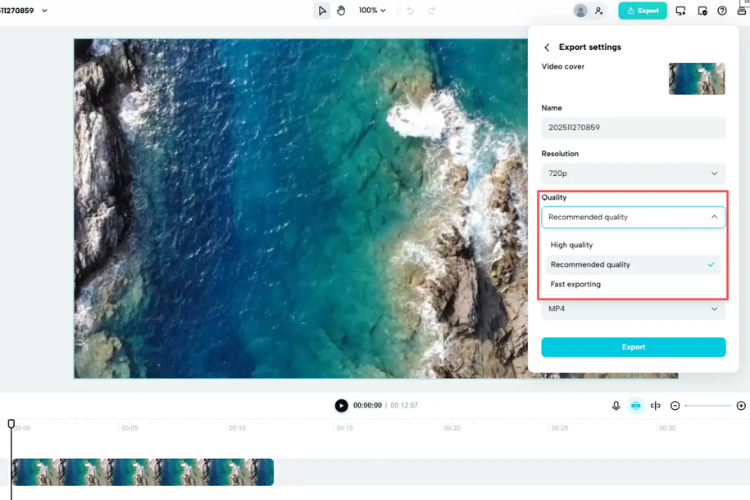Start voiceover with microphone icon
Screen dimensions: 750x500
pyautogui.click(x=616, y=406)
